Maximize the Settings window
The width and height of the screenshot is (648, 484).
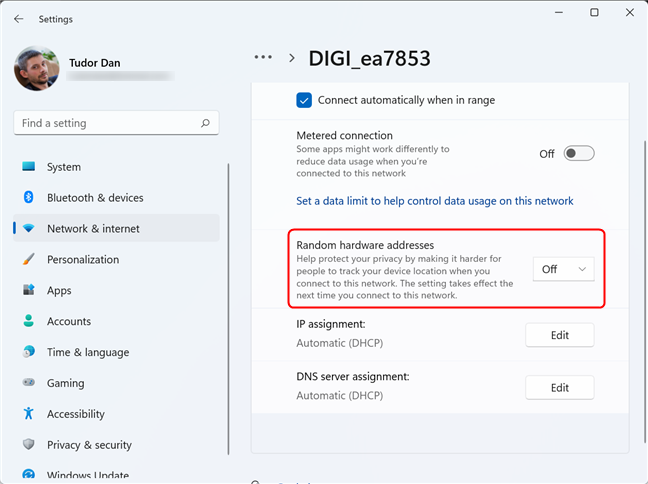(594, 12)
